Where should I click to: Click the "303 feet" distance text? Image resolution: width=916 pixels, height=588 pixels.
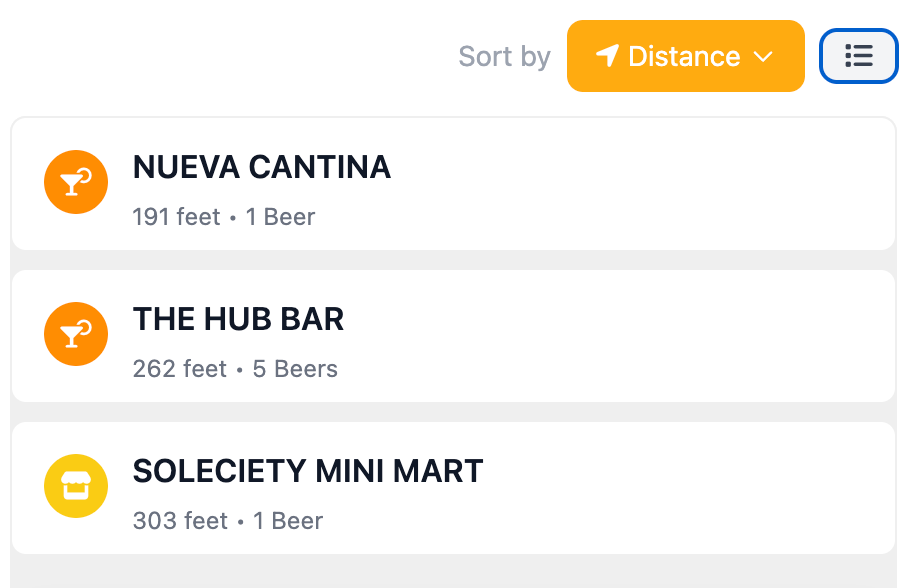pos(180,521)
